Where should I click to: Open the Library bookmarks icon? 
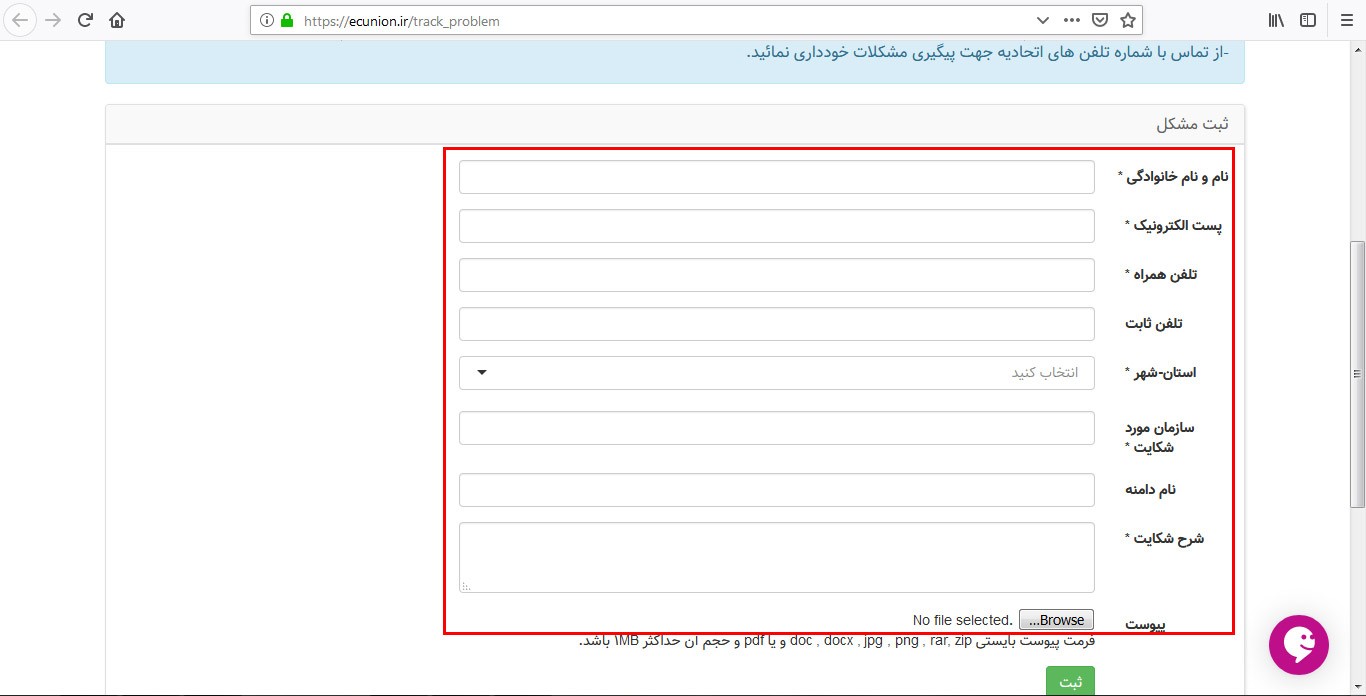click(1276, 20)
